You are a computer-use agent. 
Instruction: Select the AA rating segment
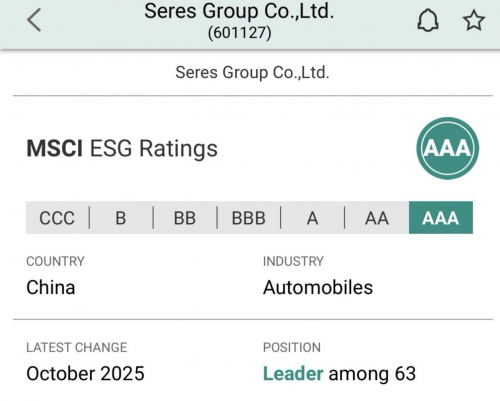[x=377, y=218]
